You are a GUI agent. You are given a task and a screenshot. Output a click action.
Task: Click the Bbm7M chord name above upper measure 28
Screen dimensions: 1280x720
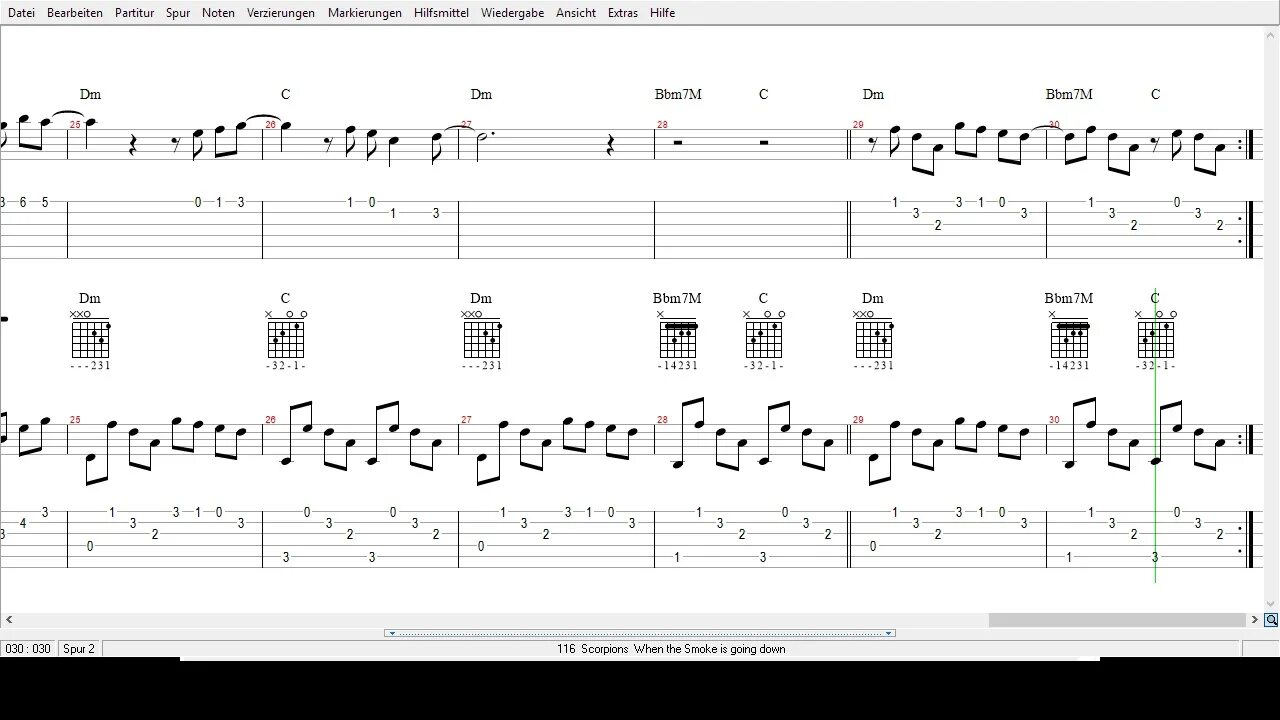pyautogui.click(x=678, y=94)
